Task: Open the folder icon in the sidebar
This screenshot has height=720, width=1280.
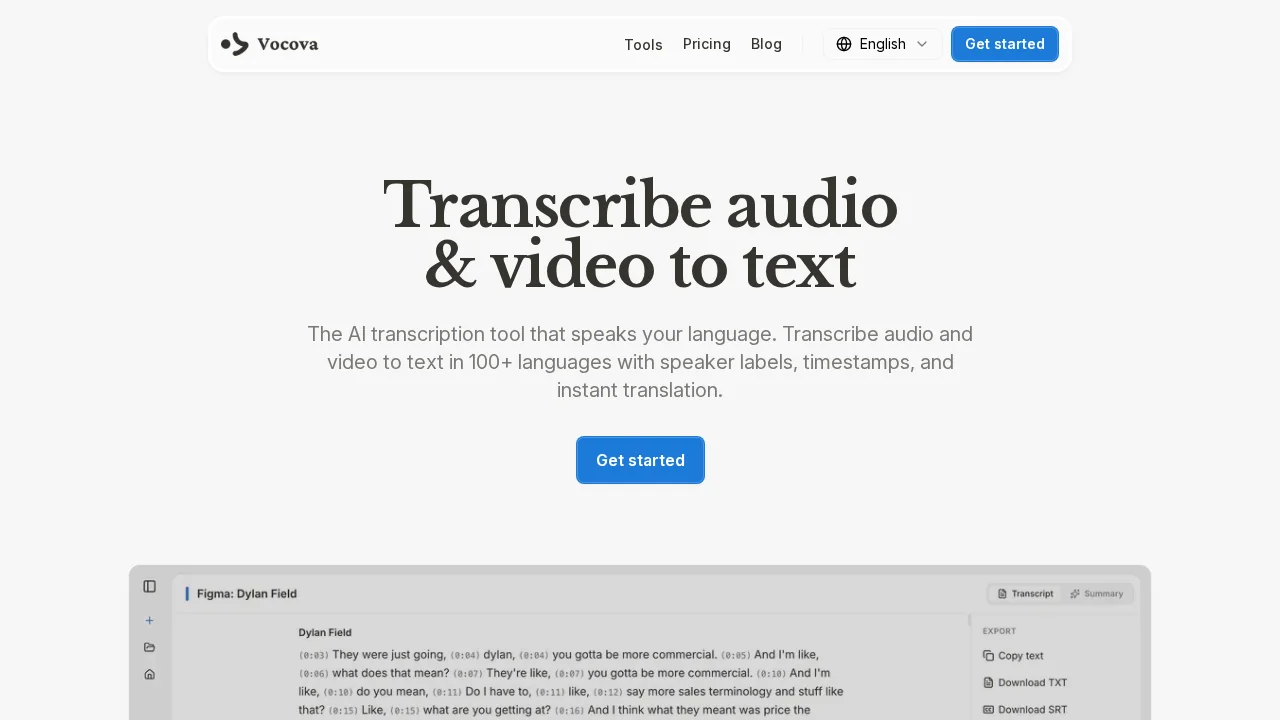Action: coord(149,647)
